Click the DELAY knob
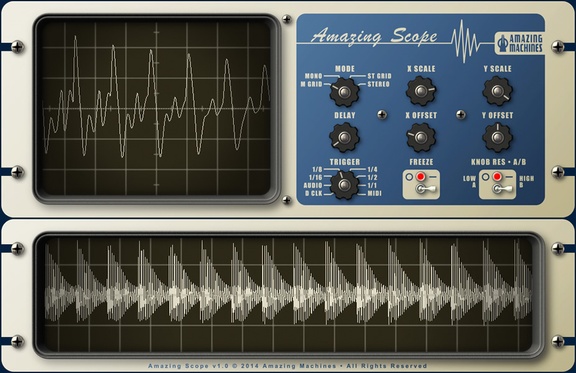 [x=344, y=138]
